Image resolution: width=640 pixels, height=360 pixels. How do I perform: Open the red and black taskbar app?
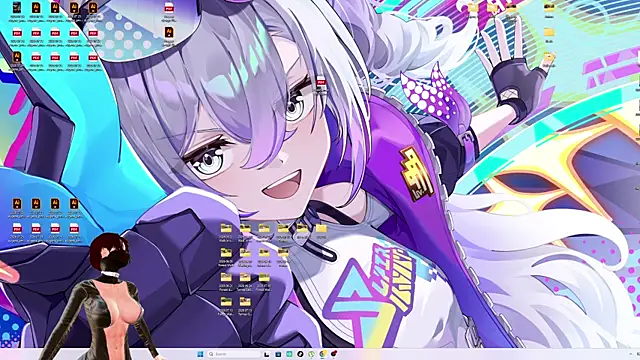333,354
